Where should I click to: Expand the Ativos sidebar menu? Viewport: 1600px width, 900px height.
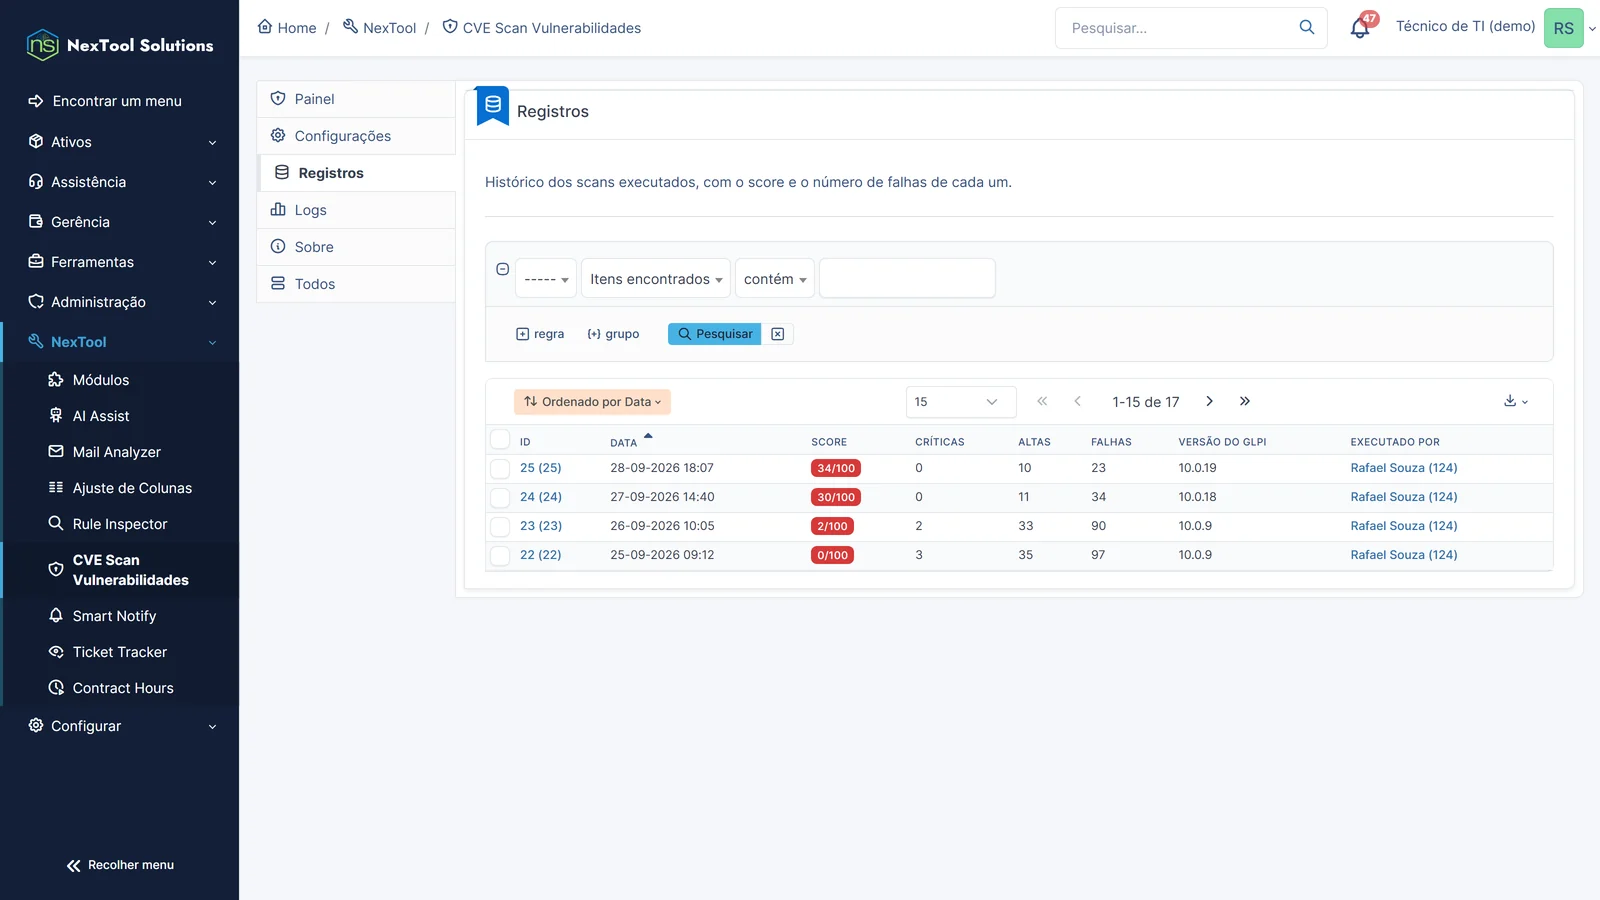[120, 142]
